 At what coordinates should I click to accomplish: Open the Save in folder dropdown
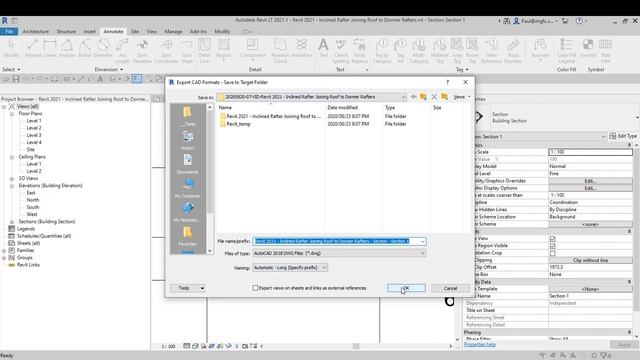[403, 97]
